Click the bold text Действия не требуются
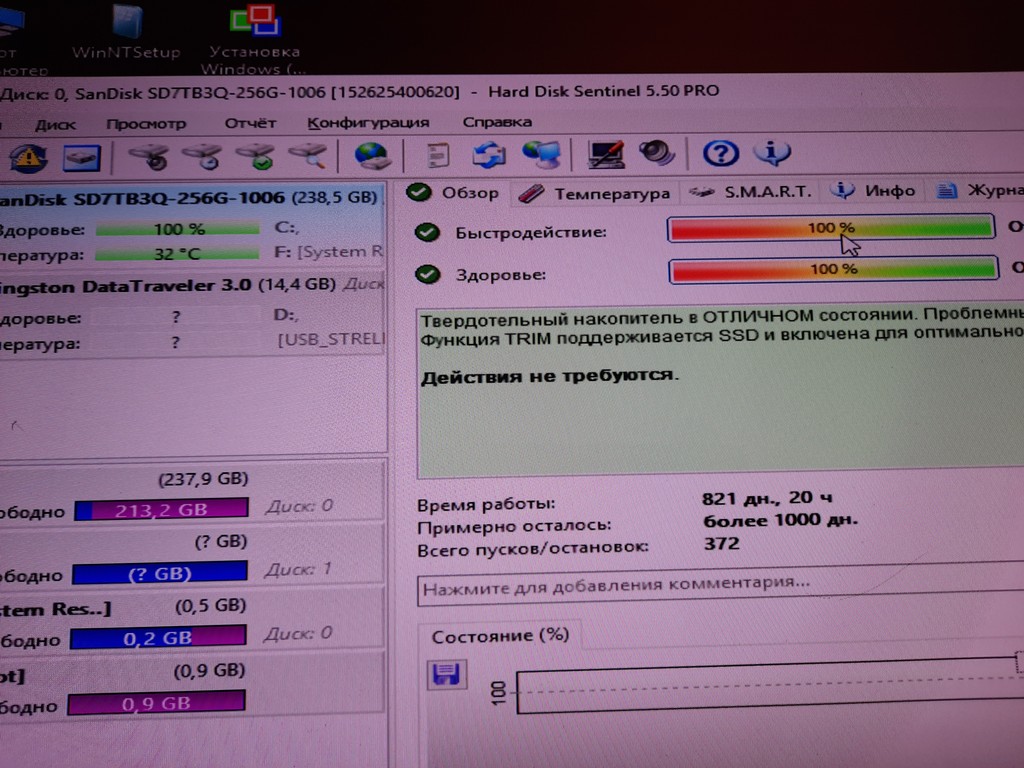The width and height of the screenshot is (1024, 768). pyautogui.click(x=550, y=376)
